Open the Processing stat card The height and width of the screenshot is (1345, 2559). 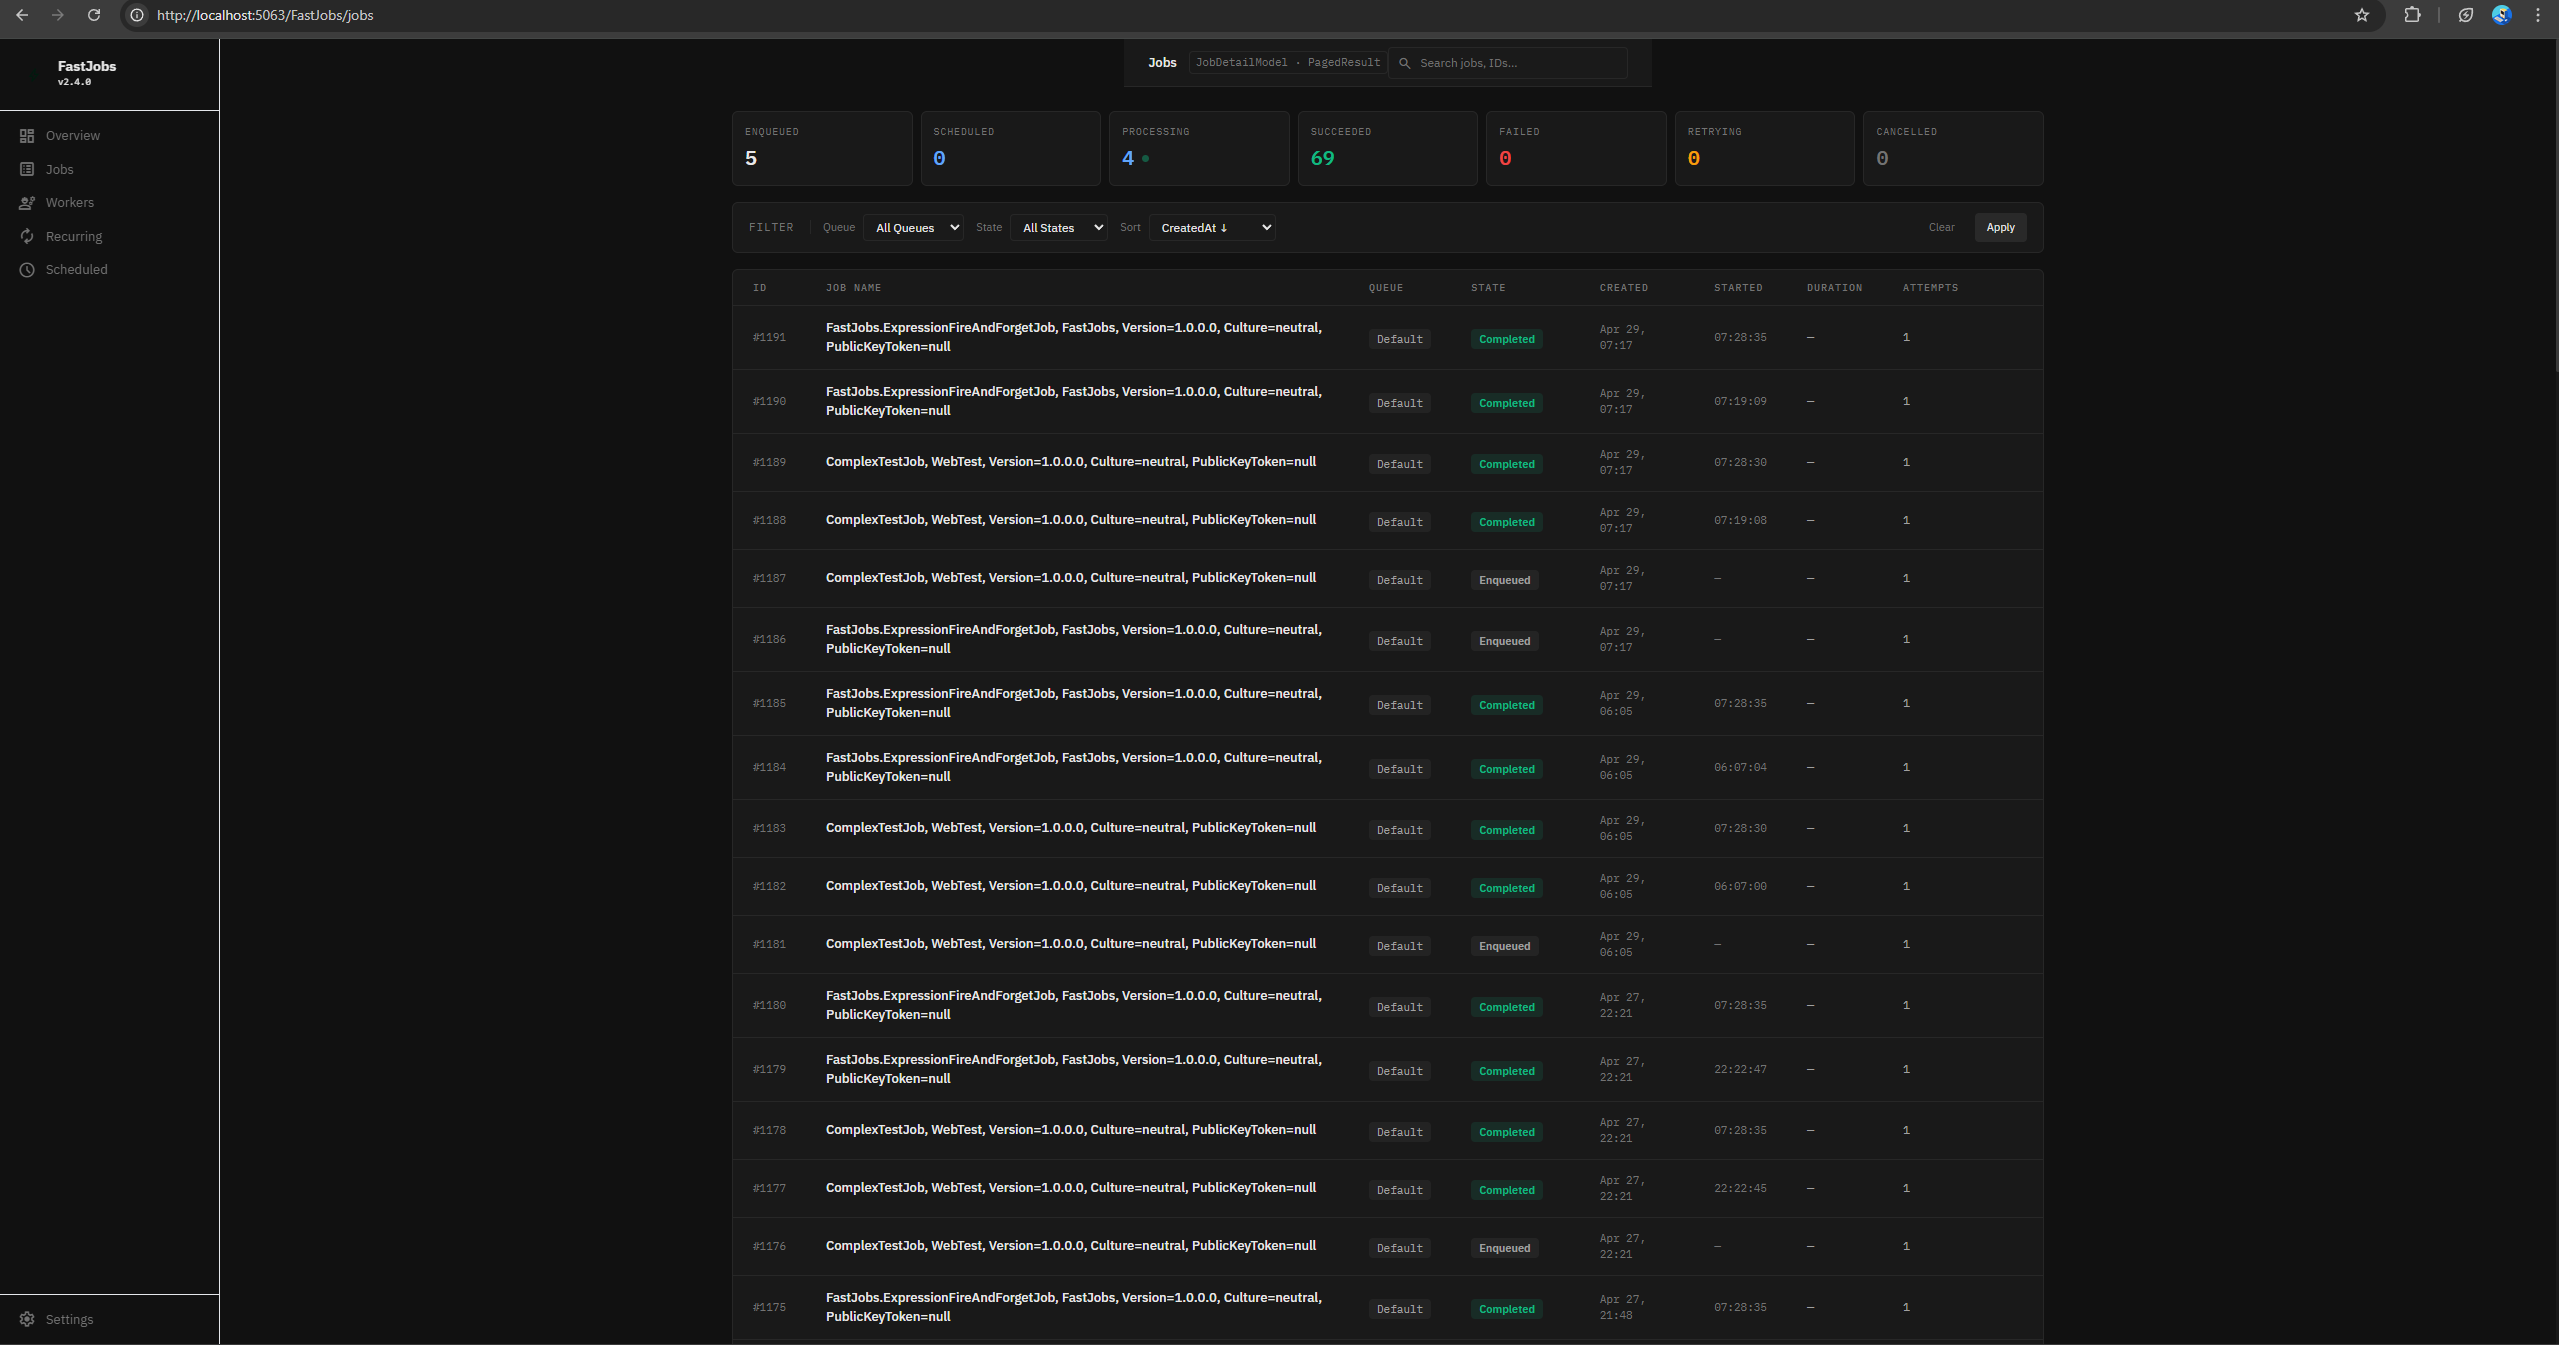[x=1198, y=148]
